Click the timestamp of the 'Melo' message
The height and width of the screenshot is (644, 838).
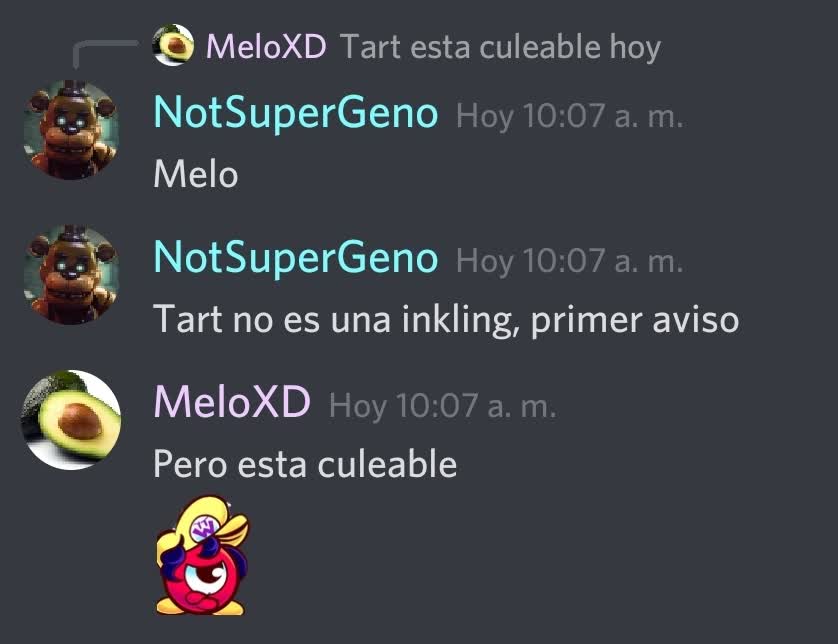tap(569, 116)
